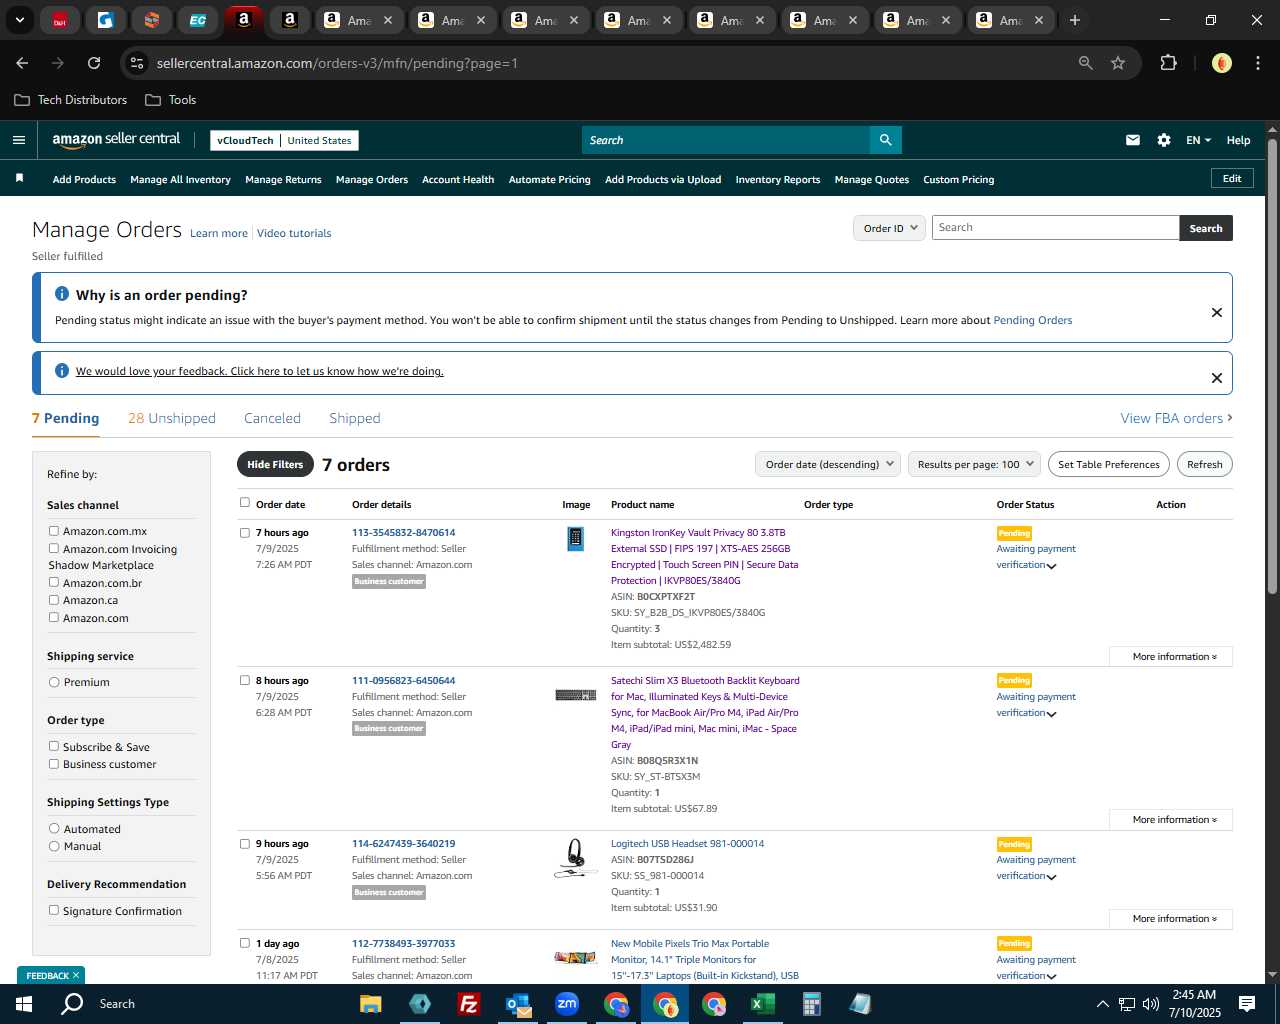Open the browser extensions puzzle icon
Viewport: 1280px width, 1024px height.
tap(1168, 63)
